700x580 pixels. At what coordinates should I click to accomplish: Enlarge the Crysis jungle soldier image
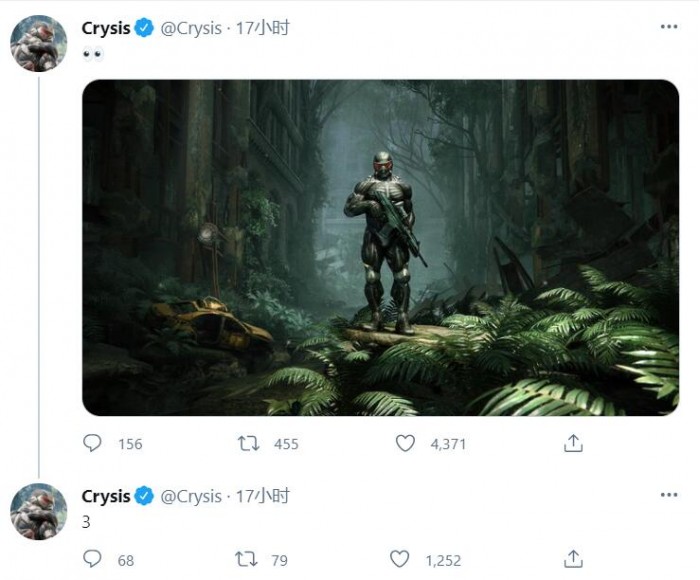pyautogui.click(x=380, y=247)
